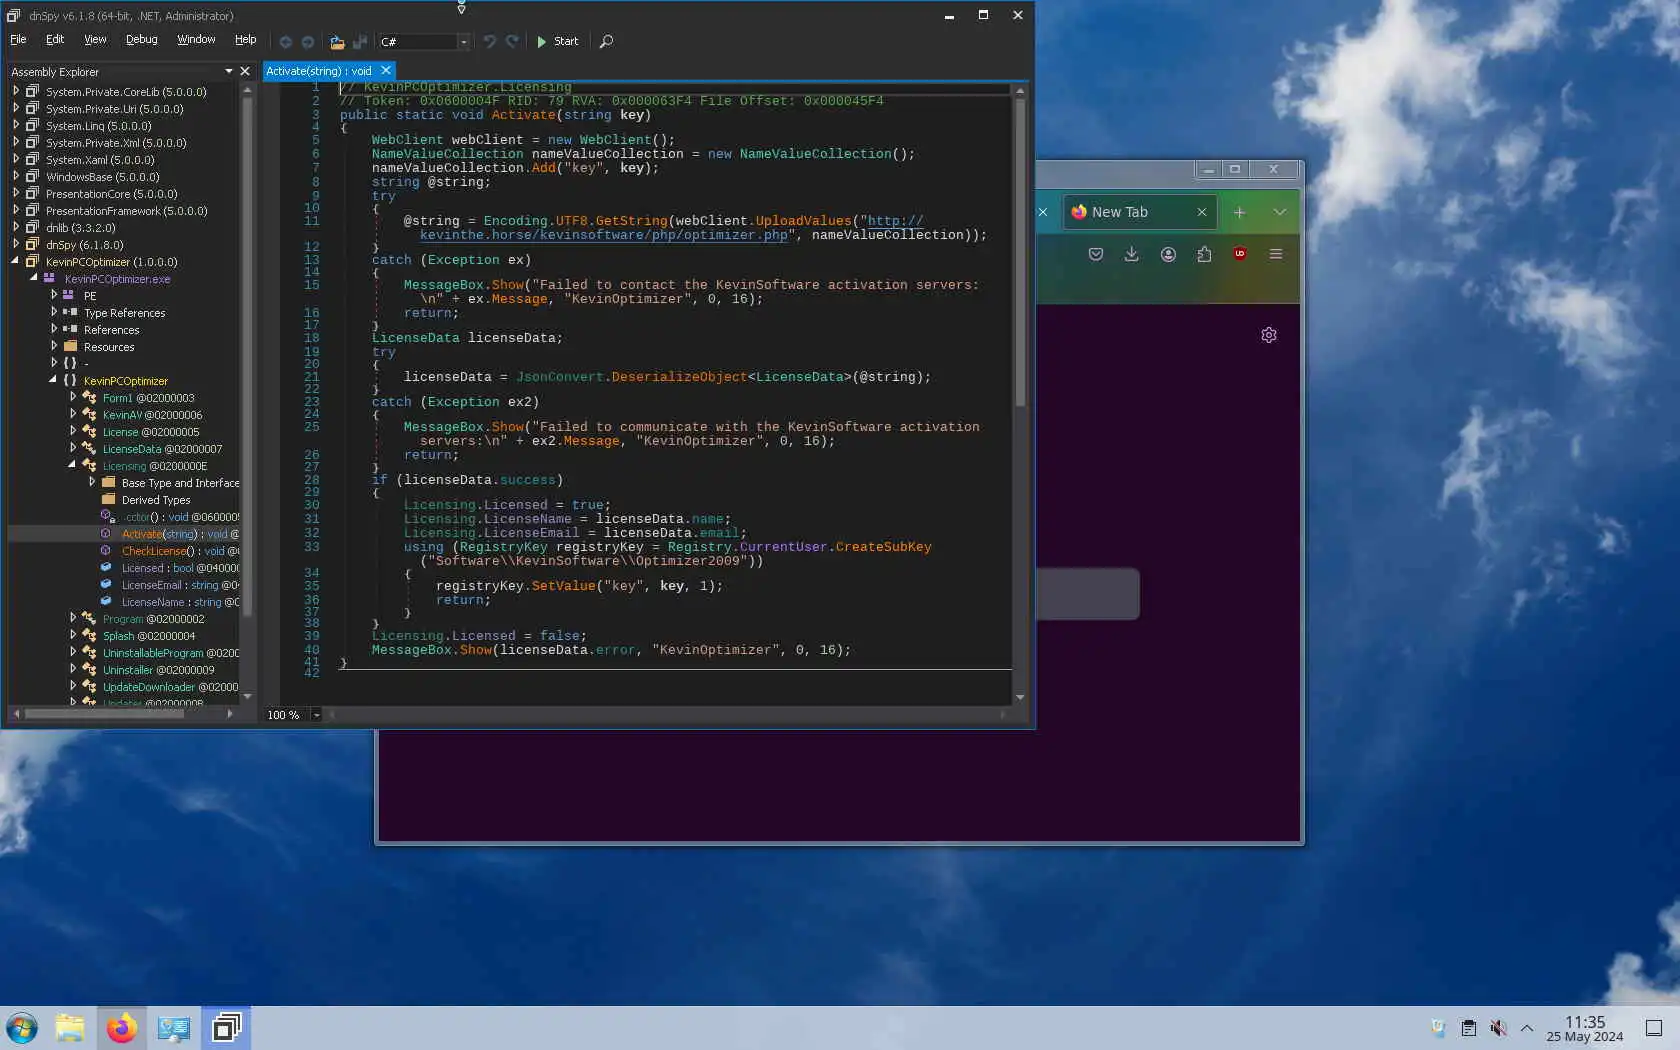
Task: Click the dnSpy taskbar icon
Action: (x=227, y=1028)
